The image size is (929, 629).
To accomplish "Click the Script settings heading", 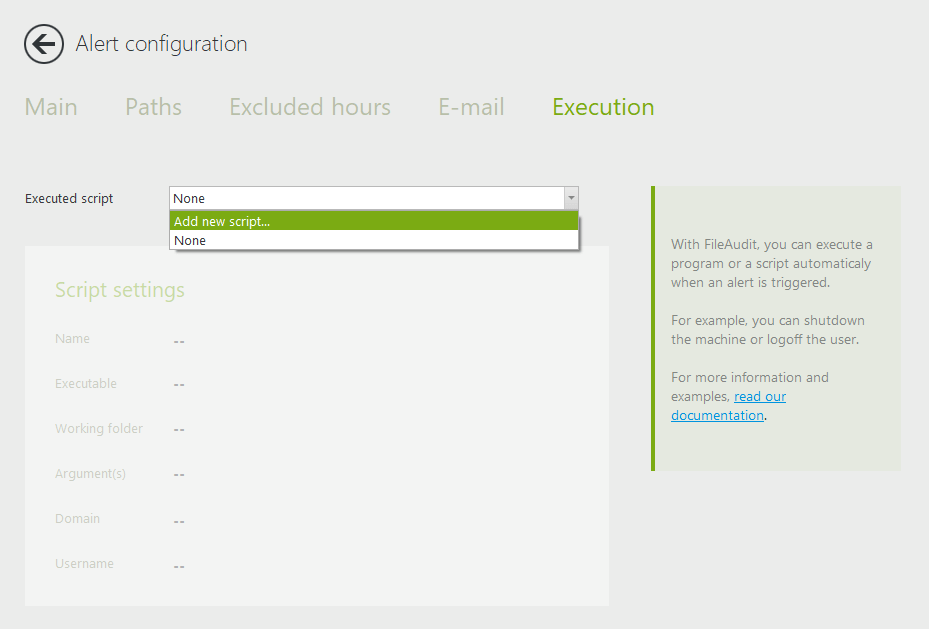I will 120,290.
